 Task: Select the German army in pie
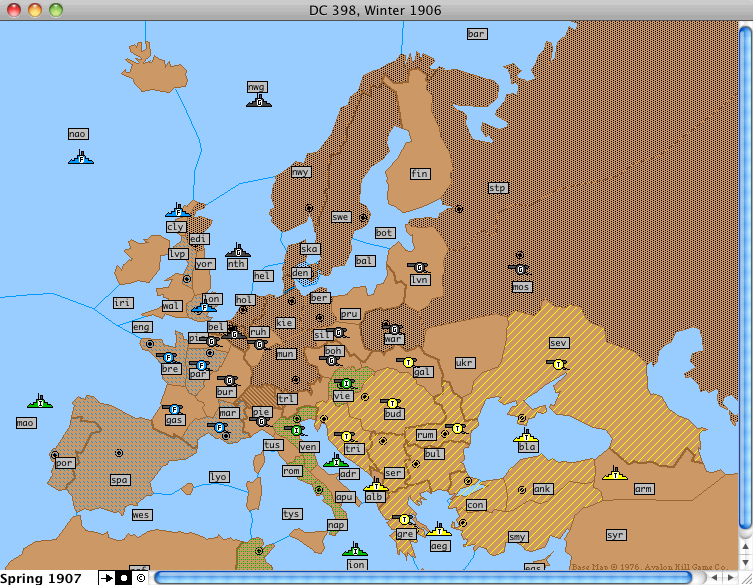click(x=261, y=422)
